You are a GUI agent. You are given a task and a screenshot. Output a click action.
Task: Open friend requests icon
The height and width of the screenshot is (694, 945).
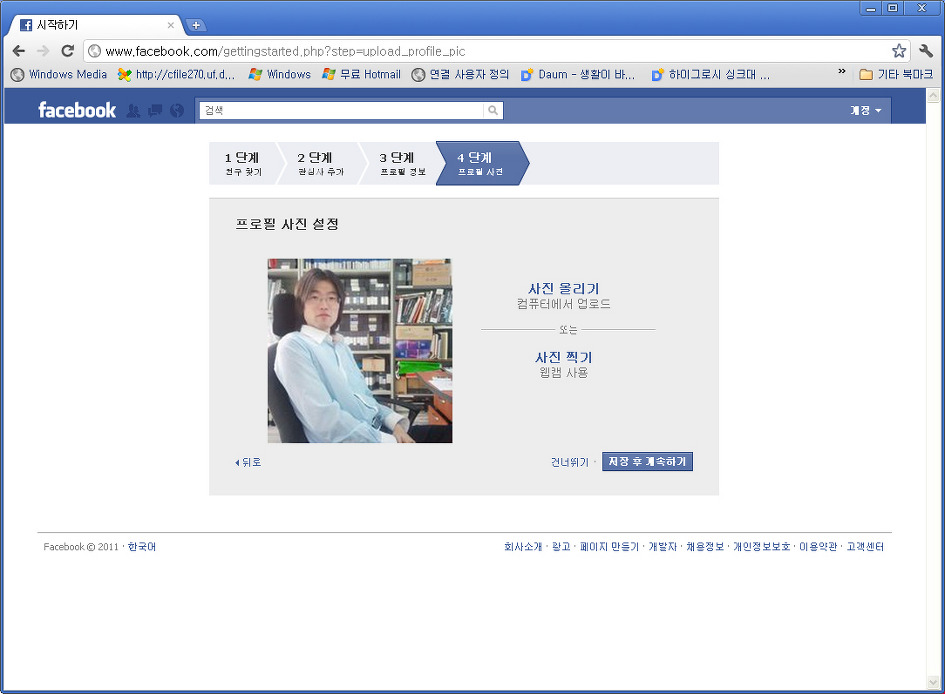[x=133, y=110]
